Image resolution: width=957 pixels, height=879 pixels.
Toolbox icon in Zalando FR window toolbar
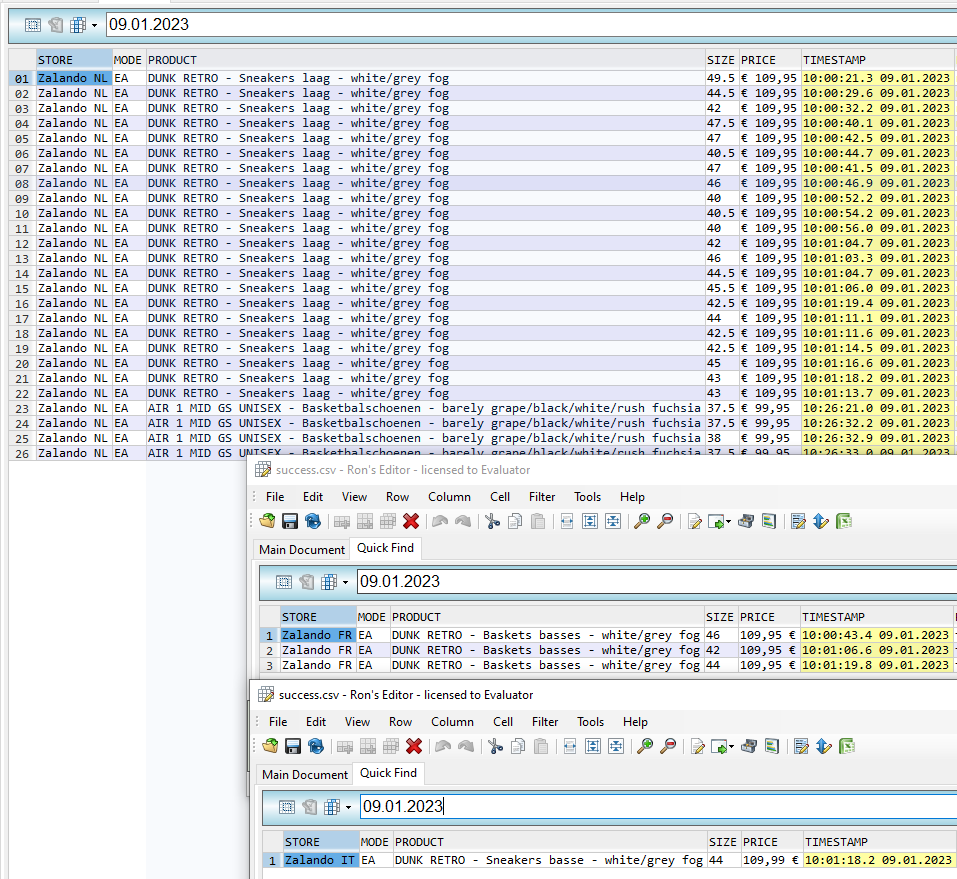(x=746, y=521)
